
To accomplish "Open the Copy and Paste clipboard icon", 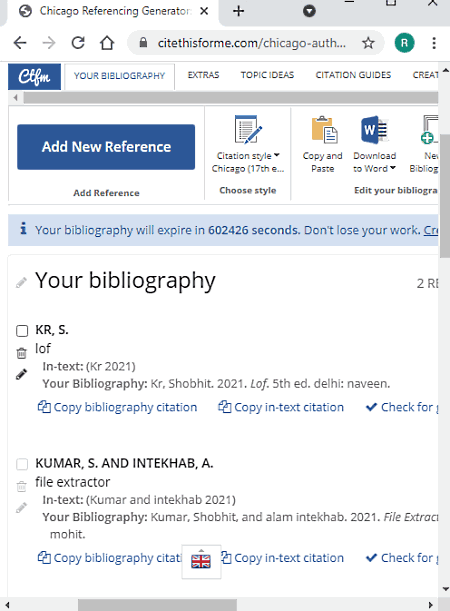I will (325, 129).
